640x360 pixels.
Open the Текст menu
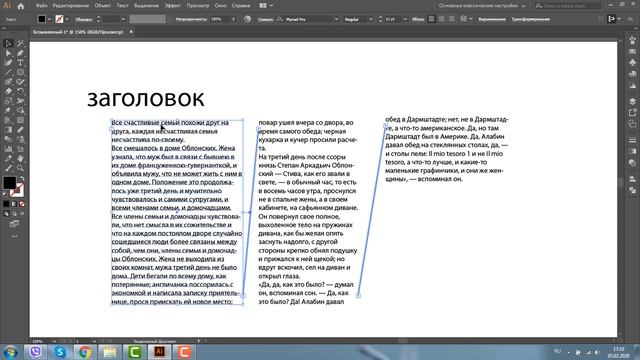tap(122, 6)
